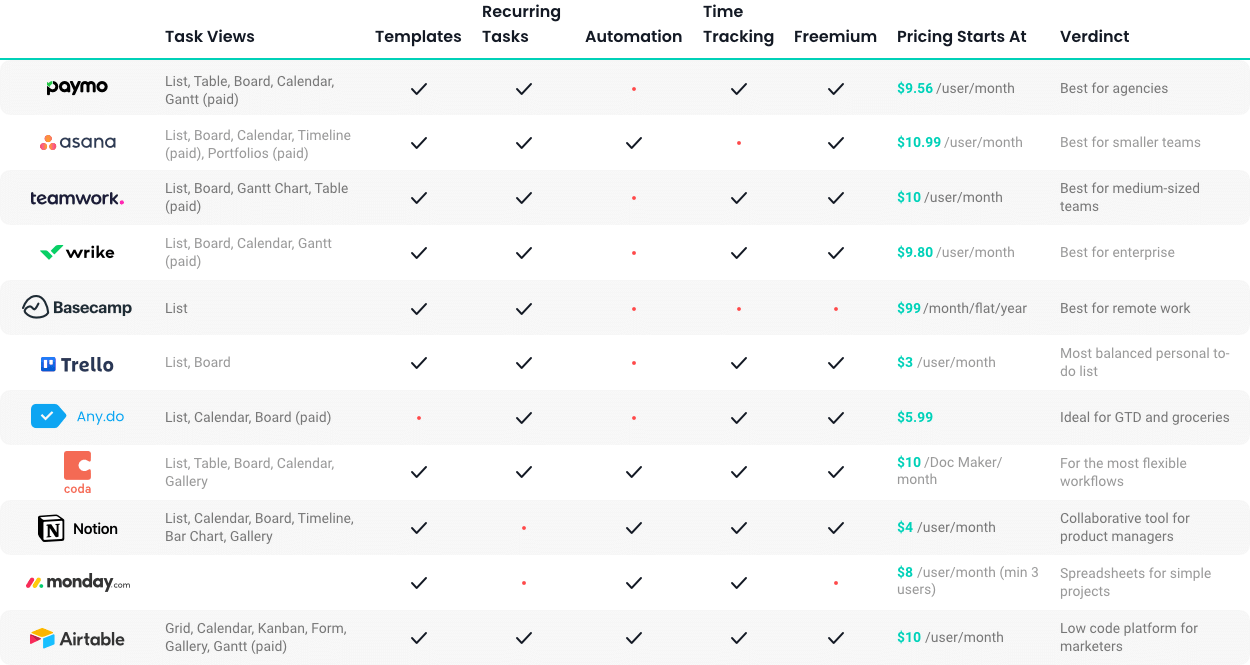Open the monday.com logo
The width and height of the screenshot is (1250, 665).
tap(77, 582)
